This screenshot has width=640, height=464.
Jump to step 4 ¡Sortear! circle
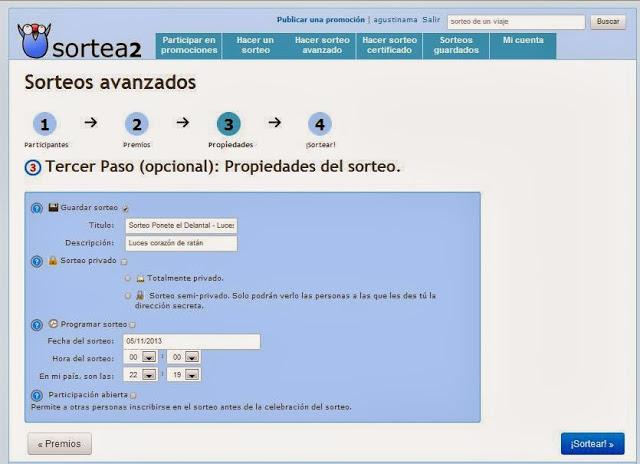tap(319, 124)
